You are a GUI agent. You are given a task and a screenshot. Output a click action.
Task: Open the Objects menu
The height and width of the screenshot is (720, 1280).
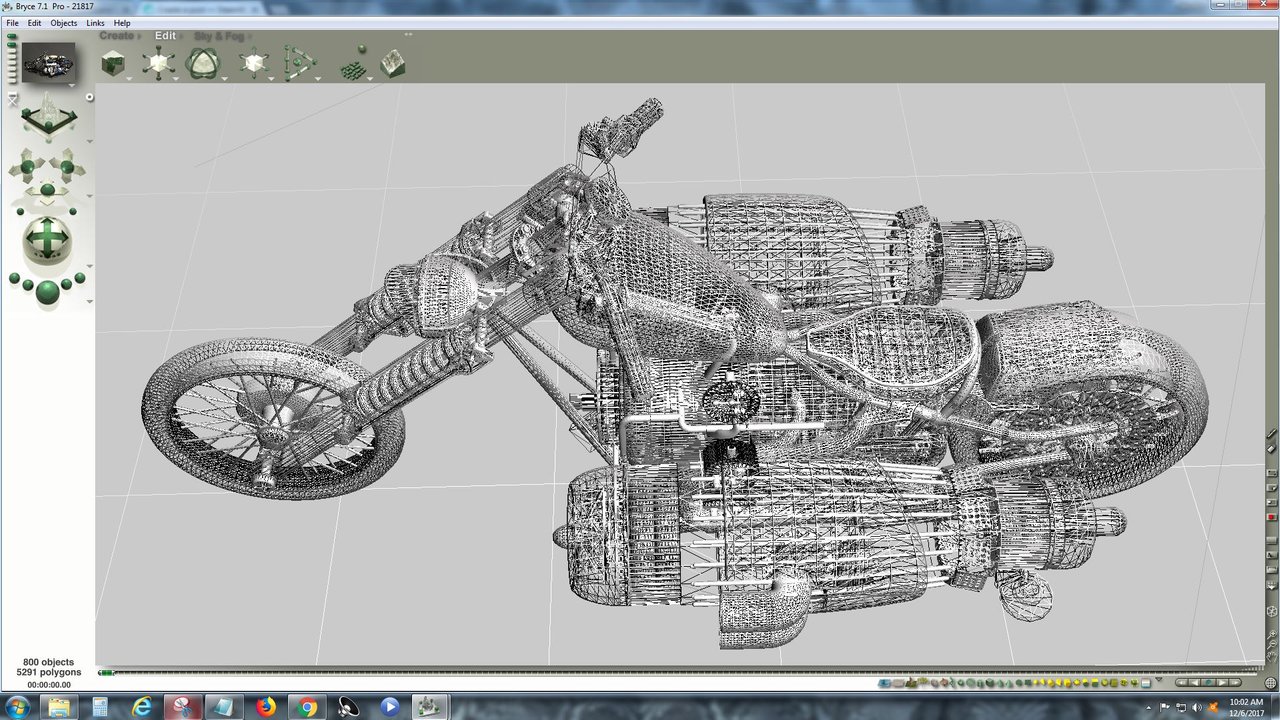click(64, 23)
